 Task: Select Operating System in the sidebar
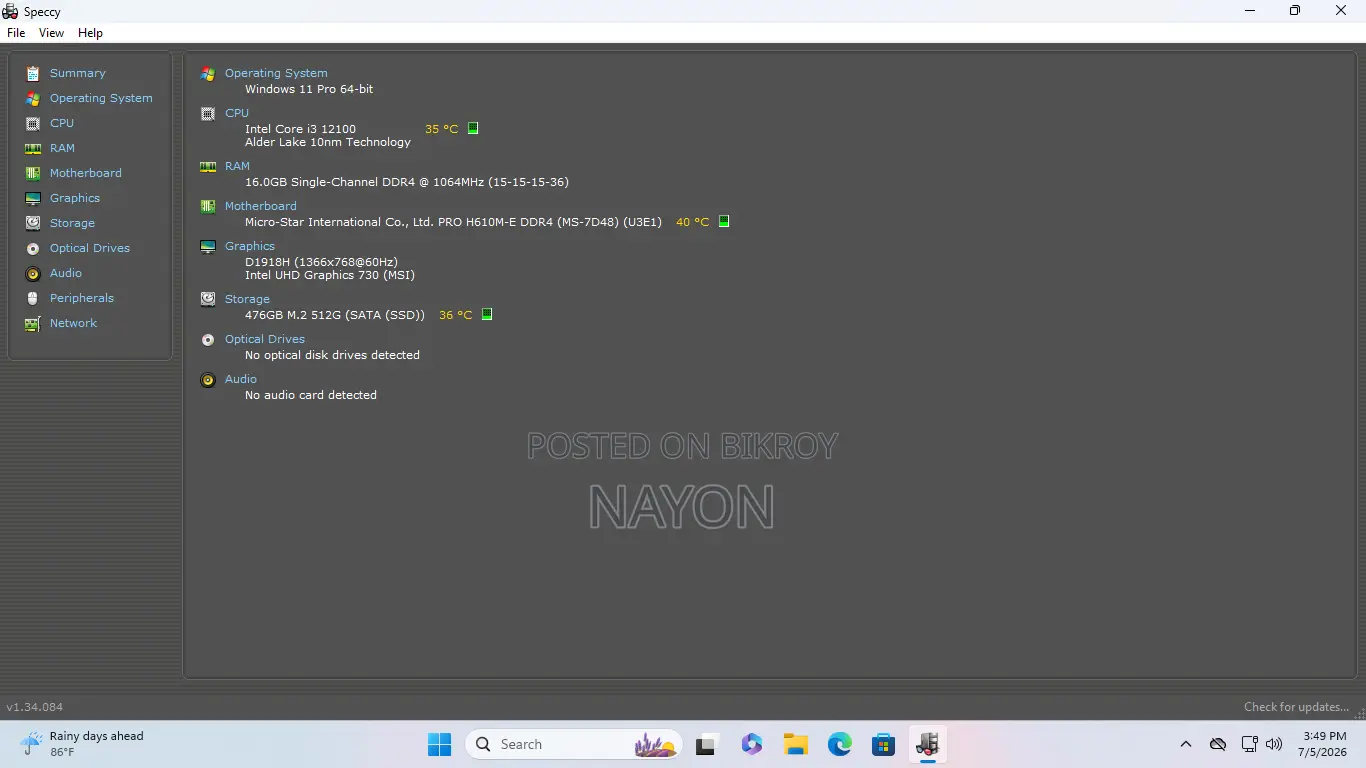[101, 98]
